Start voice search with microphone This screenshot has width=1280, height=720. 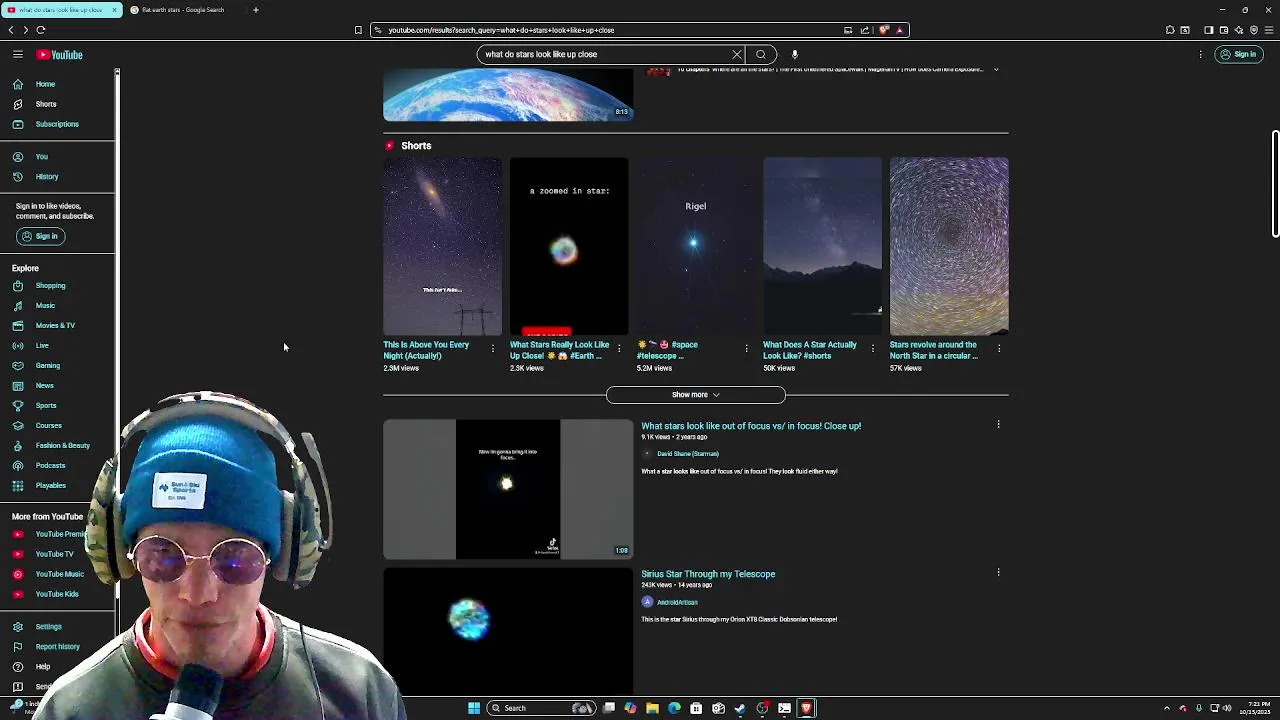coord(795,55)
